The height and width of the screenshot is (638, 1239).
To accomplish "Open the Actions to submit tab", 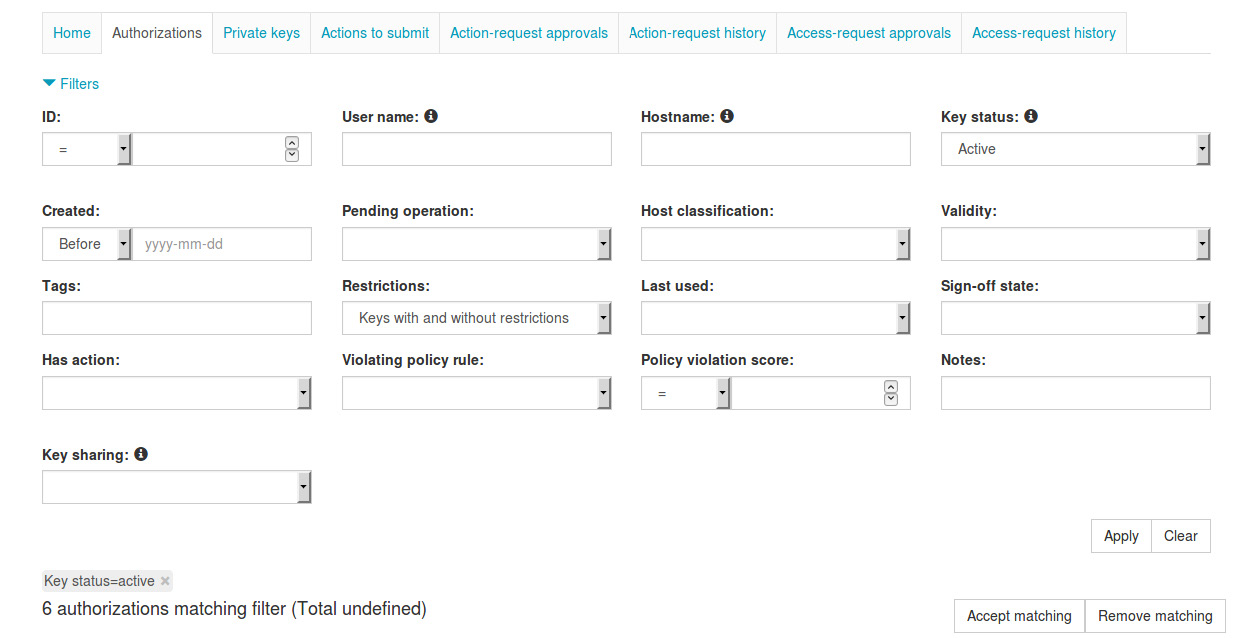I will (375, 33).
